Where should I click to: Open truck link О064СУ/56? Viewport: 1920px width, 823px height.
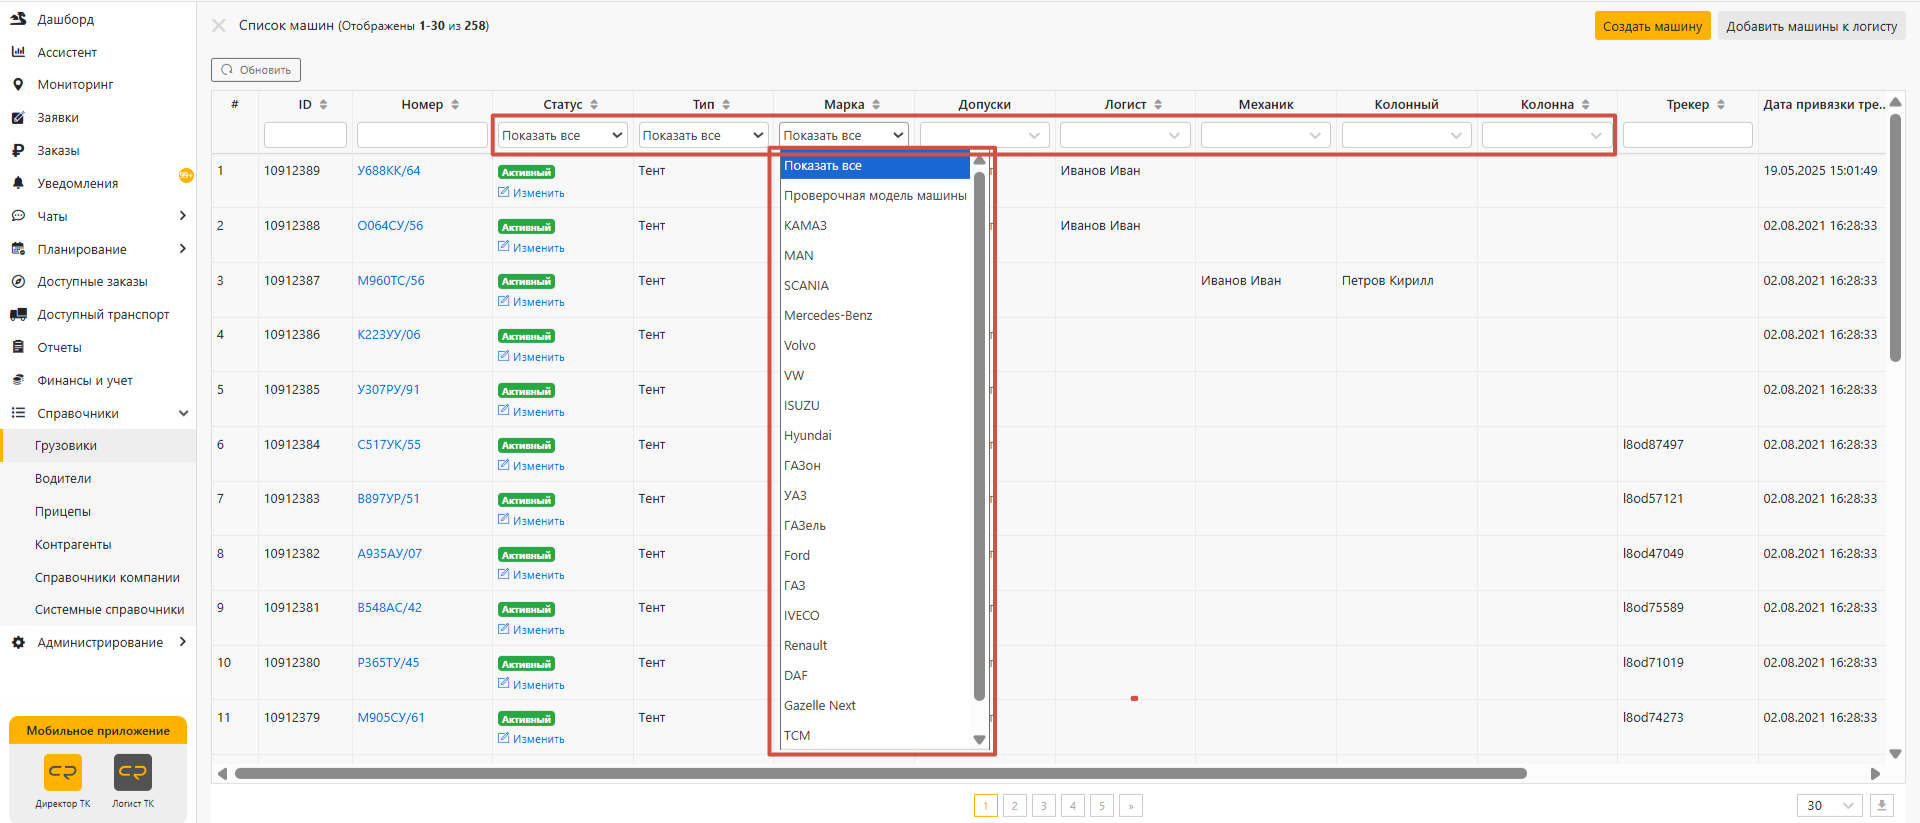coord(390,226)
